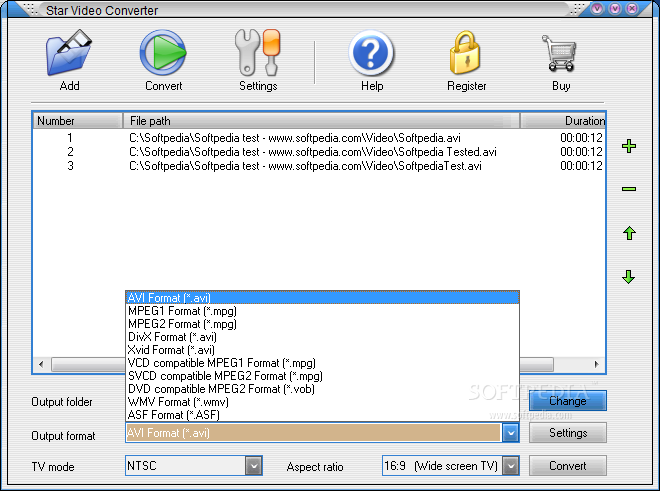The height and width of the screenshot is (491, 660).
Task: Move item down with green down arrow
Action: (x=629, y=277)
